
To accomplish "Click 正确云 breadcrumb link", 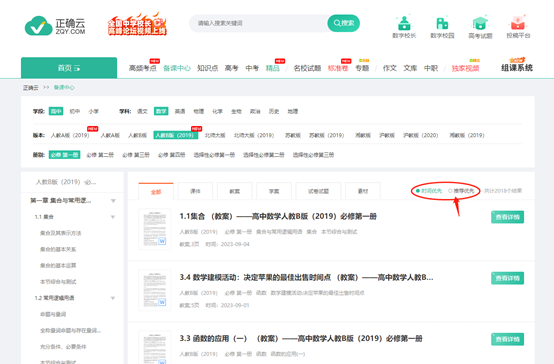I will pyautogui.click(x=30, y=88).
